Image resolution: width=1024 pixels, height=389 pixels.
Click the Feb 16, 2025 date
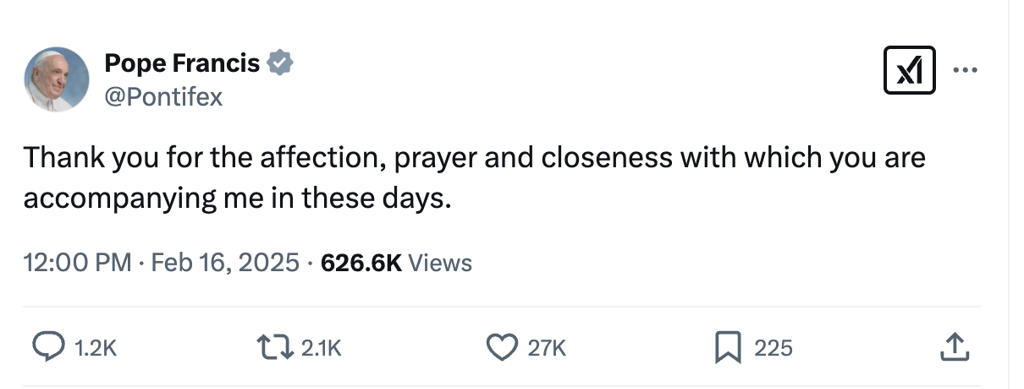pos(225,263)
